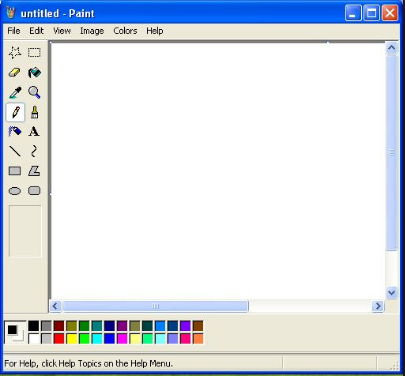Image resolution: width=405 pixels, height=376 pixels.
Task: Click the vertical scrollbar down arrow
Action: pyautogui.click(x=392, y=293)
